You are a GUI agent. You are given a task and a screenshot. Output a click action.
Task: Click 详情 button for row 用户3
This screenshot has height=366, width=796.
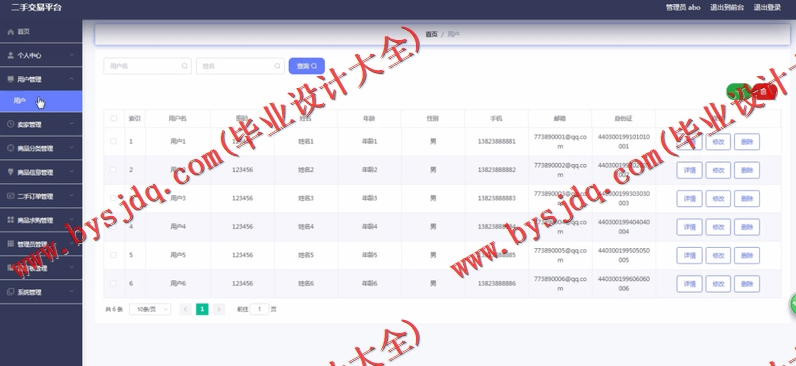pyautogui.click(x=689, y=198)
